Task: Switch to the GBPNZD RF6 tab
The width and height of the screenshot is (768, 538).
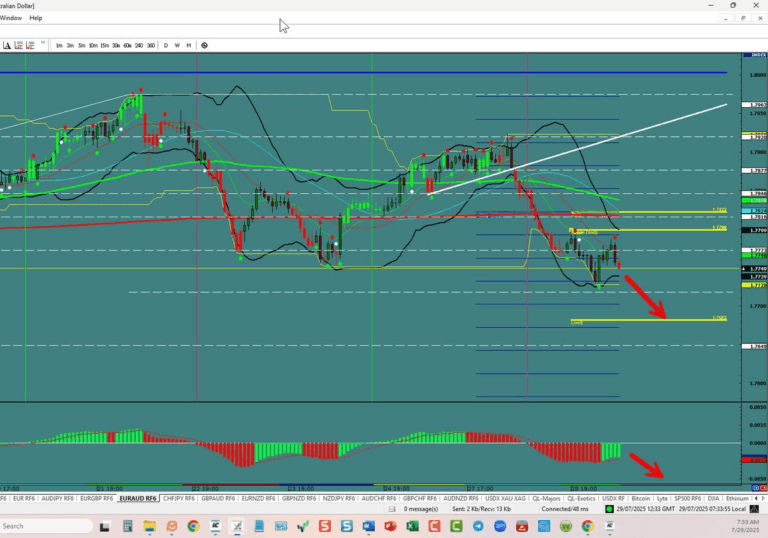Action: tap(299, 498)
